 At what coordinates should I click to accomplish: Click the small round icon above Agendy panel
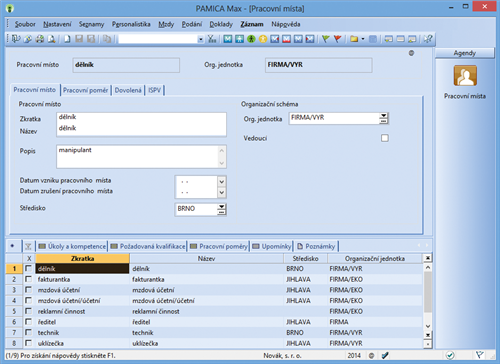[x=411, y=53]
